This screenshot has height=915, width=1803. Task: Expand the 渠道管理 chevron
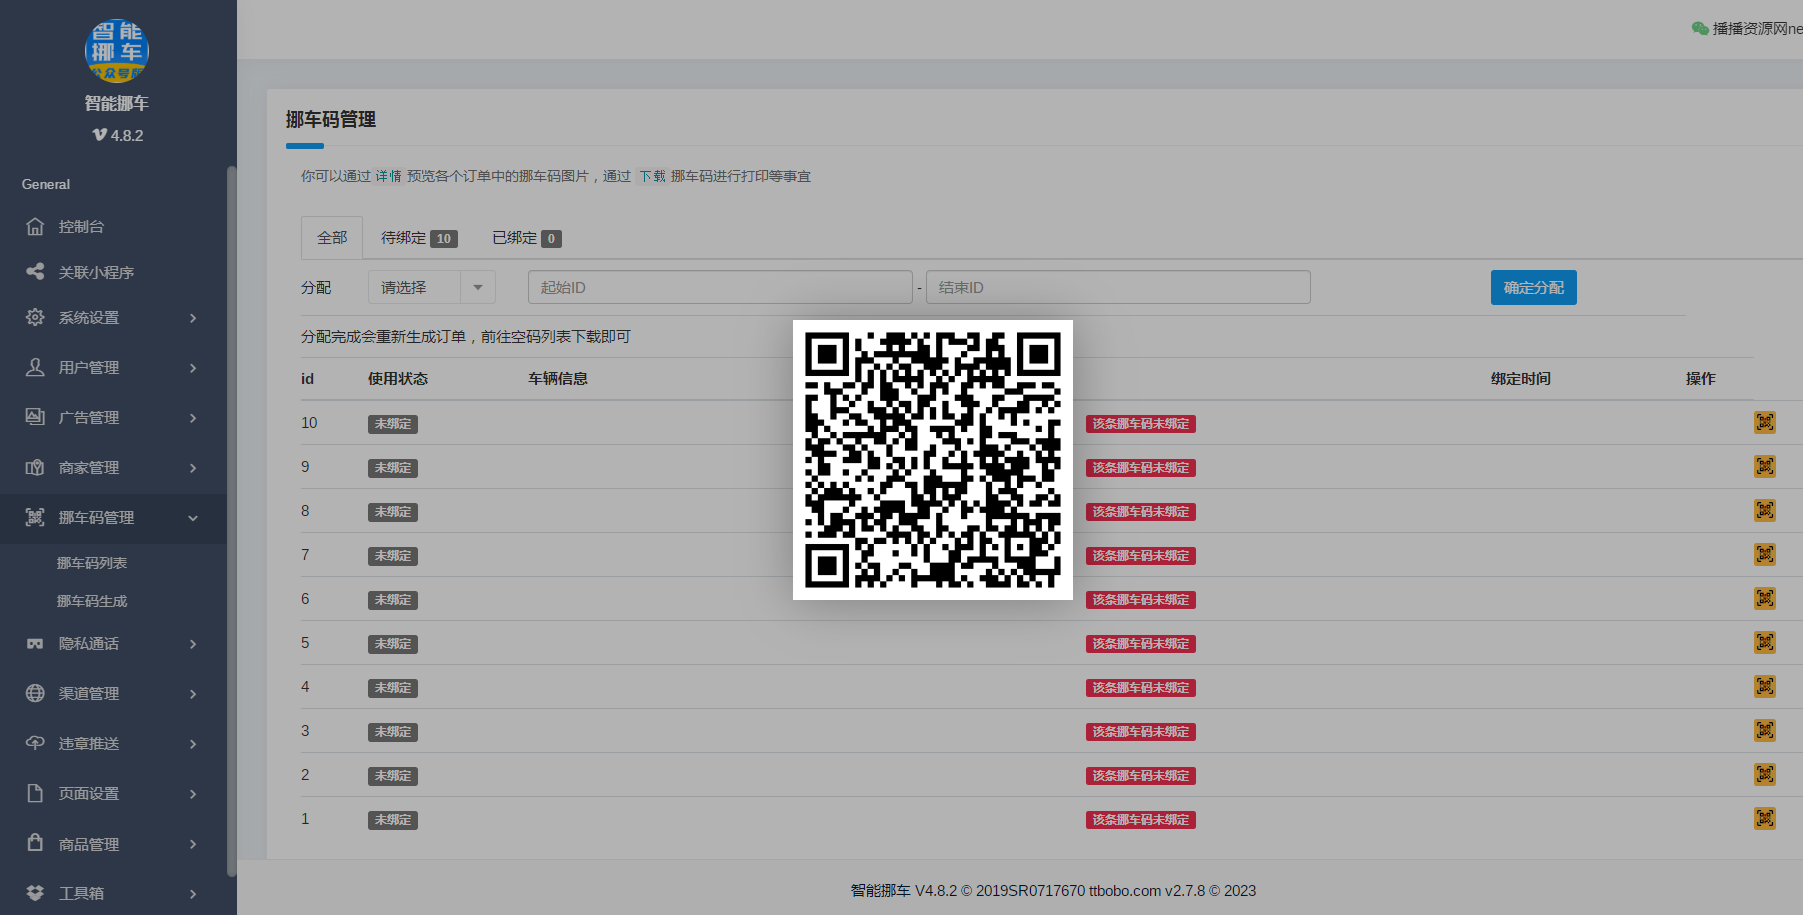point(193,694)
